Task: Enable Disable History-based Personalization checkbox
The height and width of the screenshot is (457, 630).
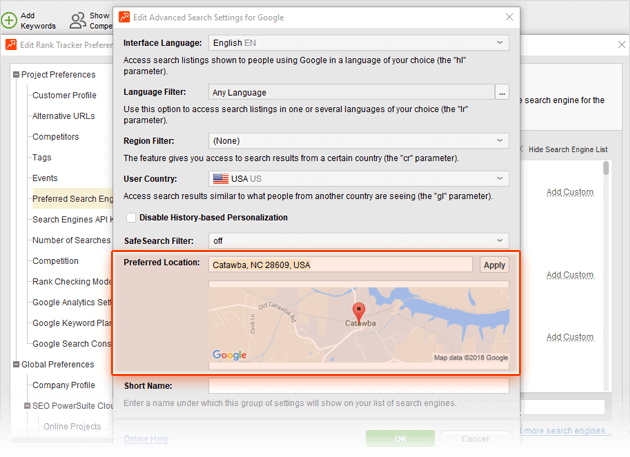Action: (131, 217)
